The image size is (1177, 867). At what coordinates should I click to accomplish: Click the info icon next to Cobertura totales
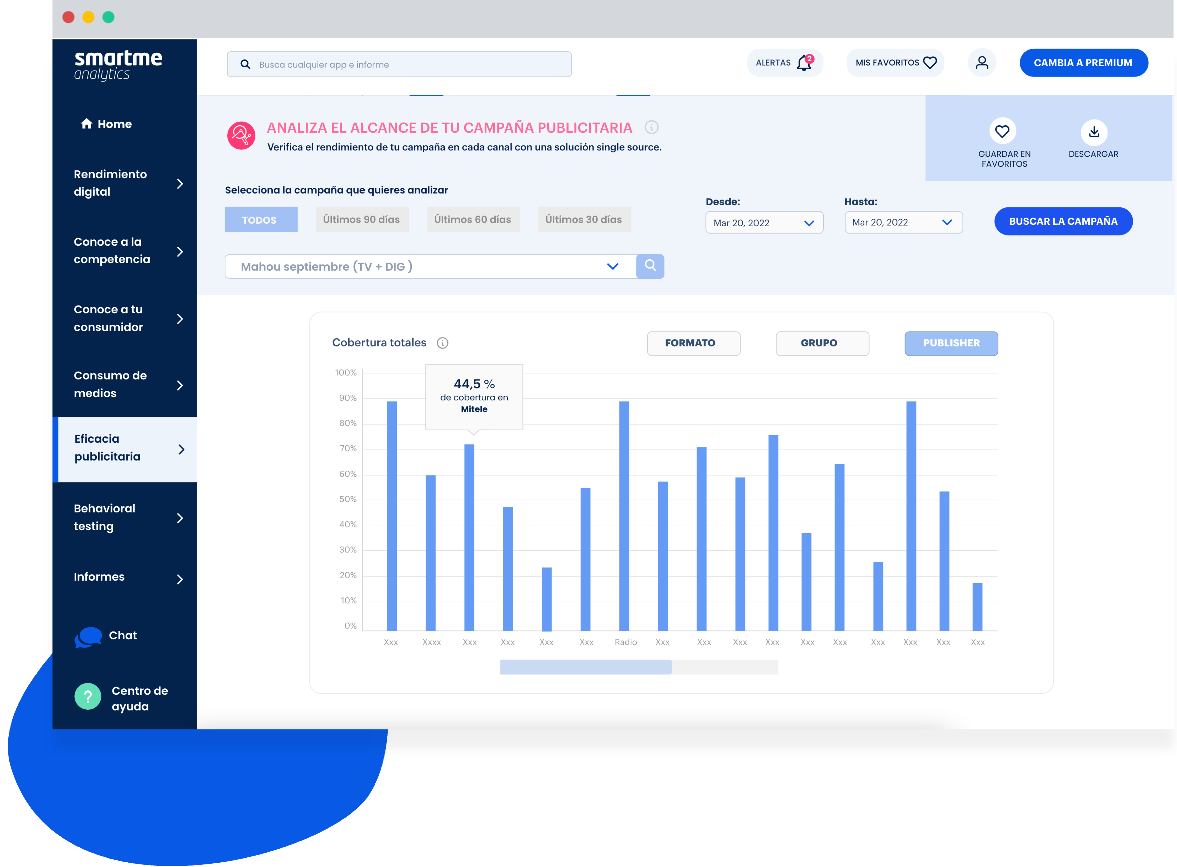[443, 343]
